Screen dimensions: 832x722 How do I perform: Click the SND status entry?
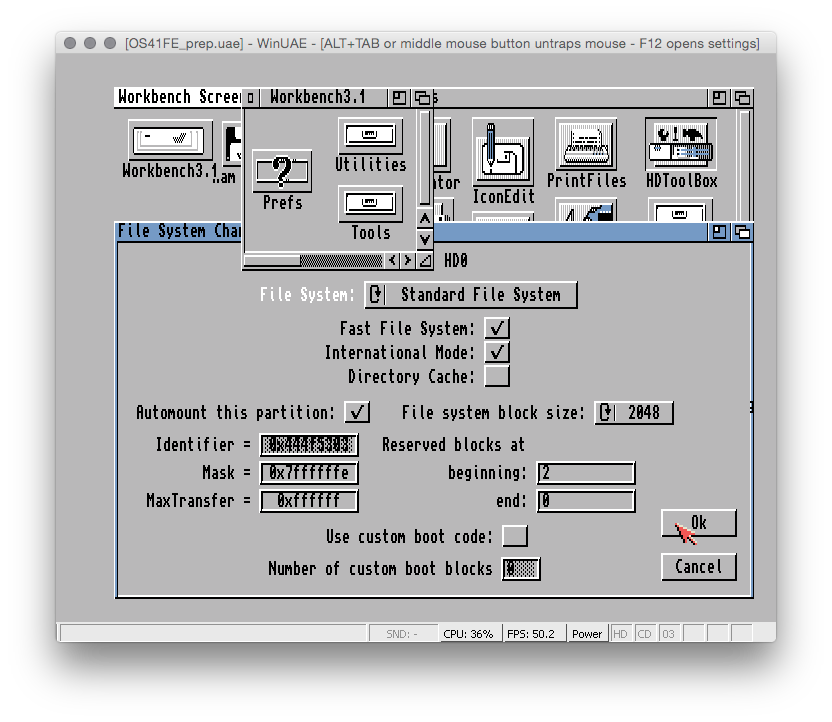point(402,633)
